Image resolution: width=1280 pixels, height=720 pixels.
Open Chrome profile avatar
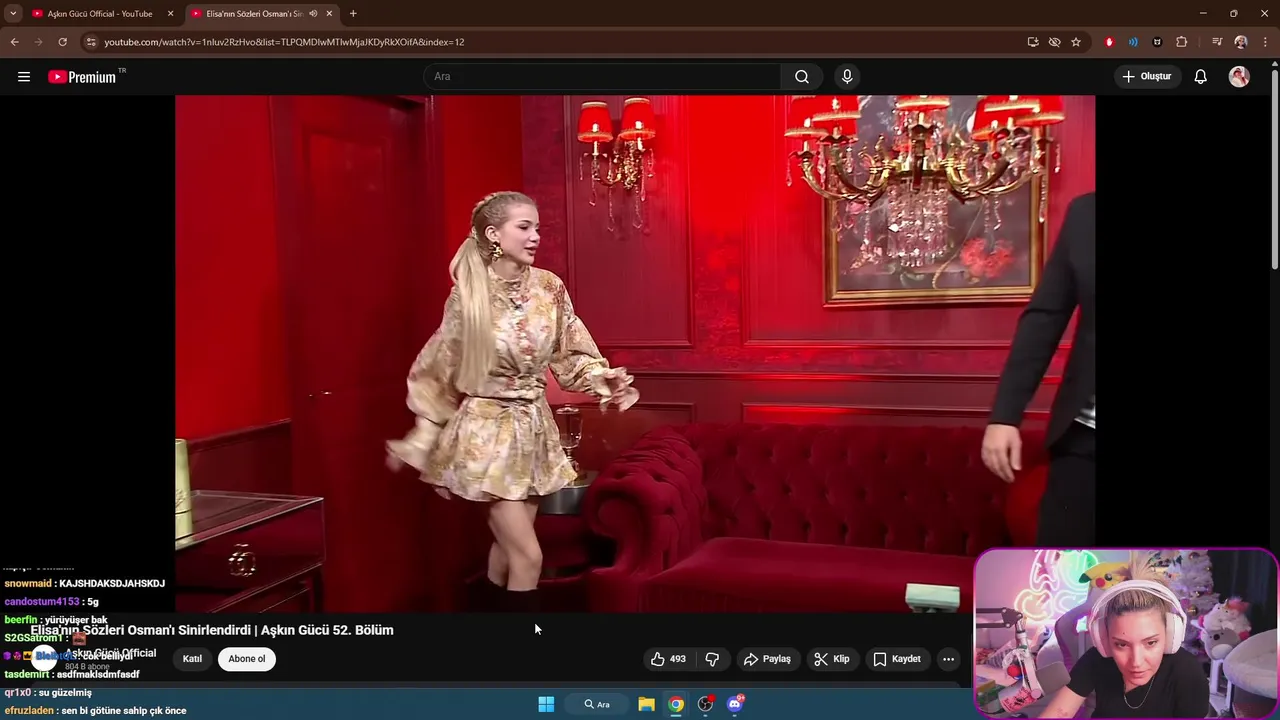[x=1241, y=42]
